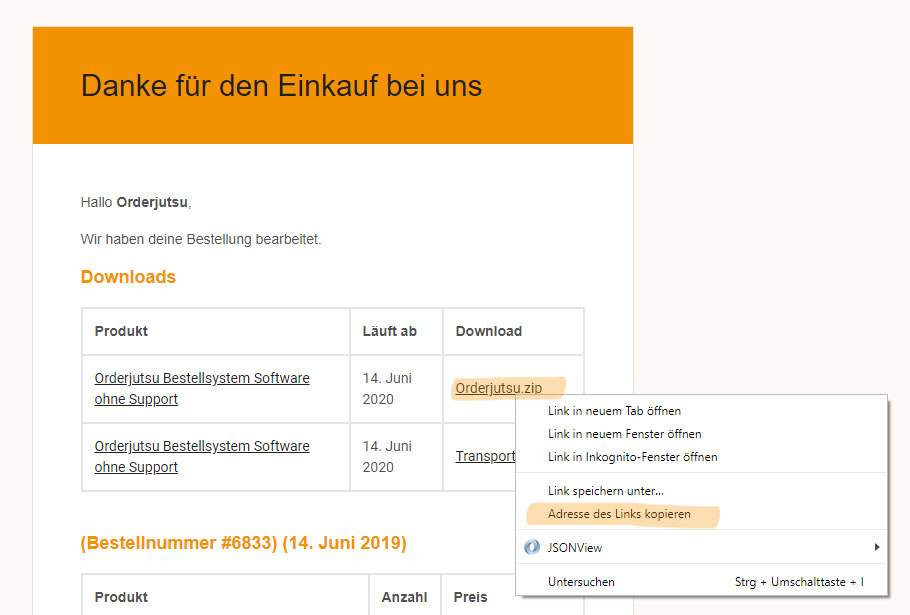Choose 'Link in neuem Tab öffnen'
The width and height of the screenshot is (910, 615).
[x=701, y=411]
